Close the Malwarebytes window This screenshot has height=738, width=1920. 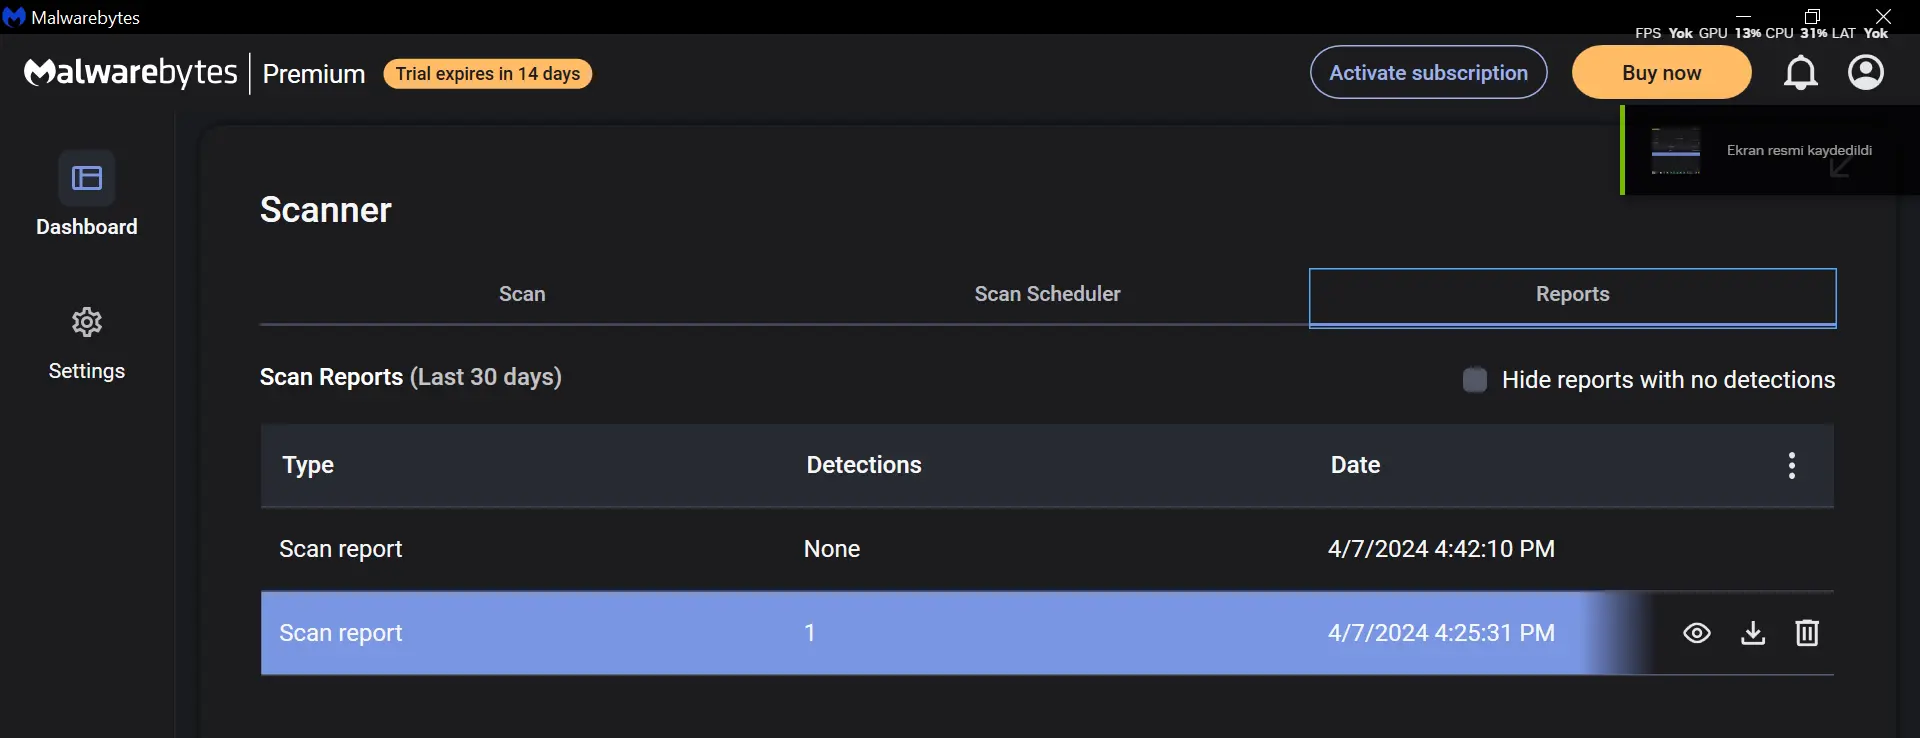pyautogui.click(x=1883, y=15)
